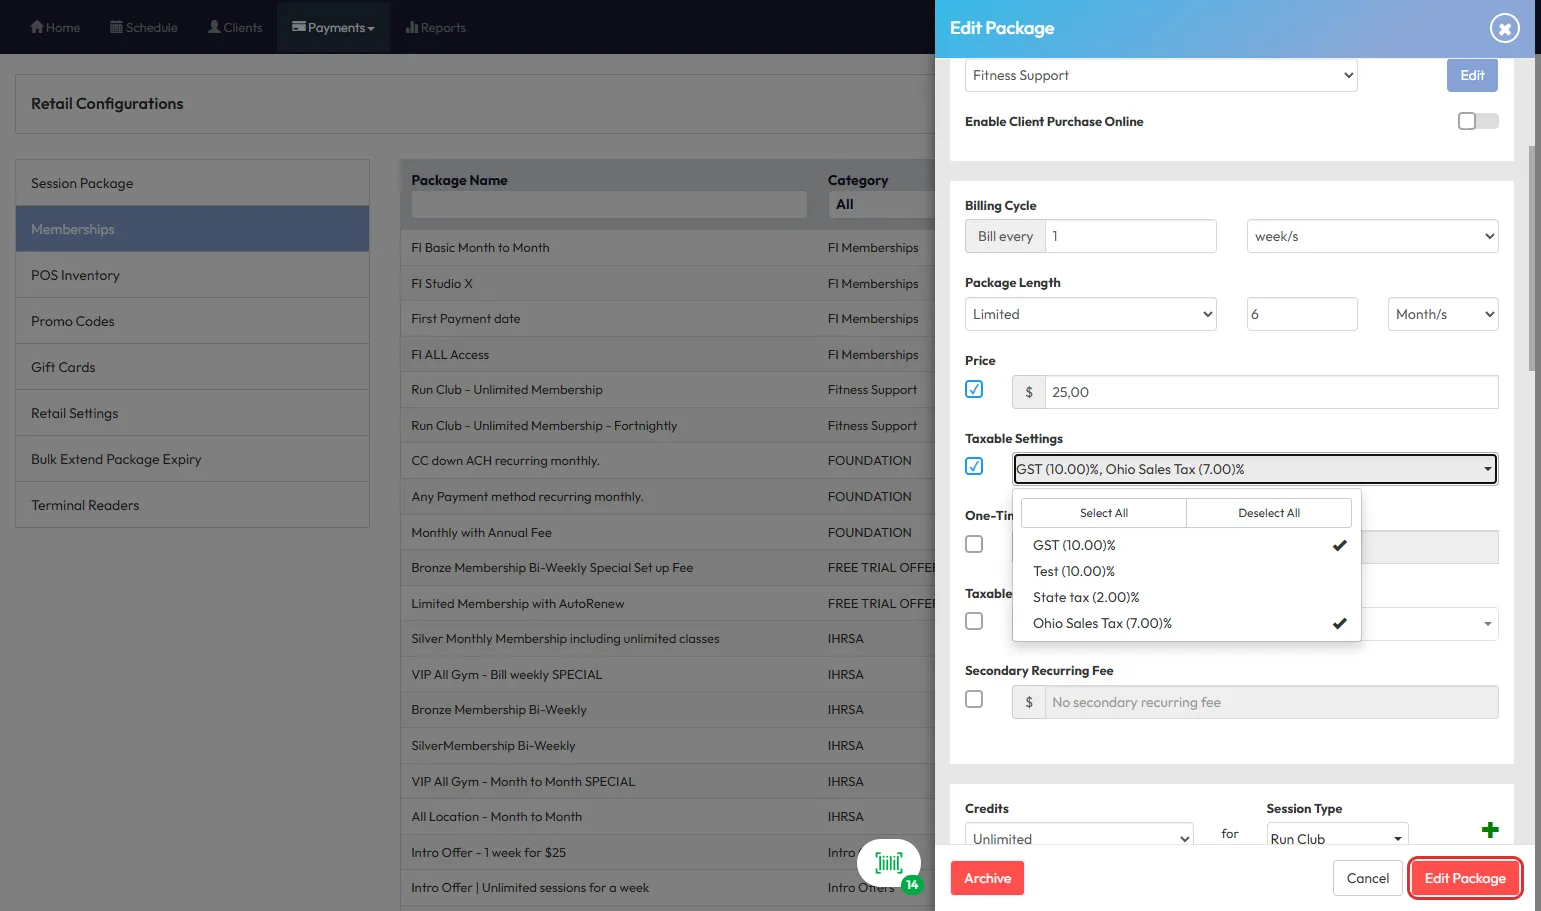Toggle Enable Client Purchase Online switch
Viewport: 1541px width, 911px height.
click(x=1477, y=121)
